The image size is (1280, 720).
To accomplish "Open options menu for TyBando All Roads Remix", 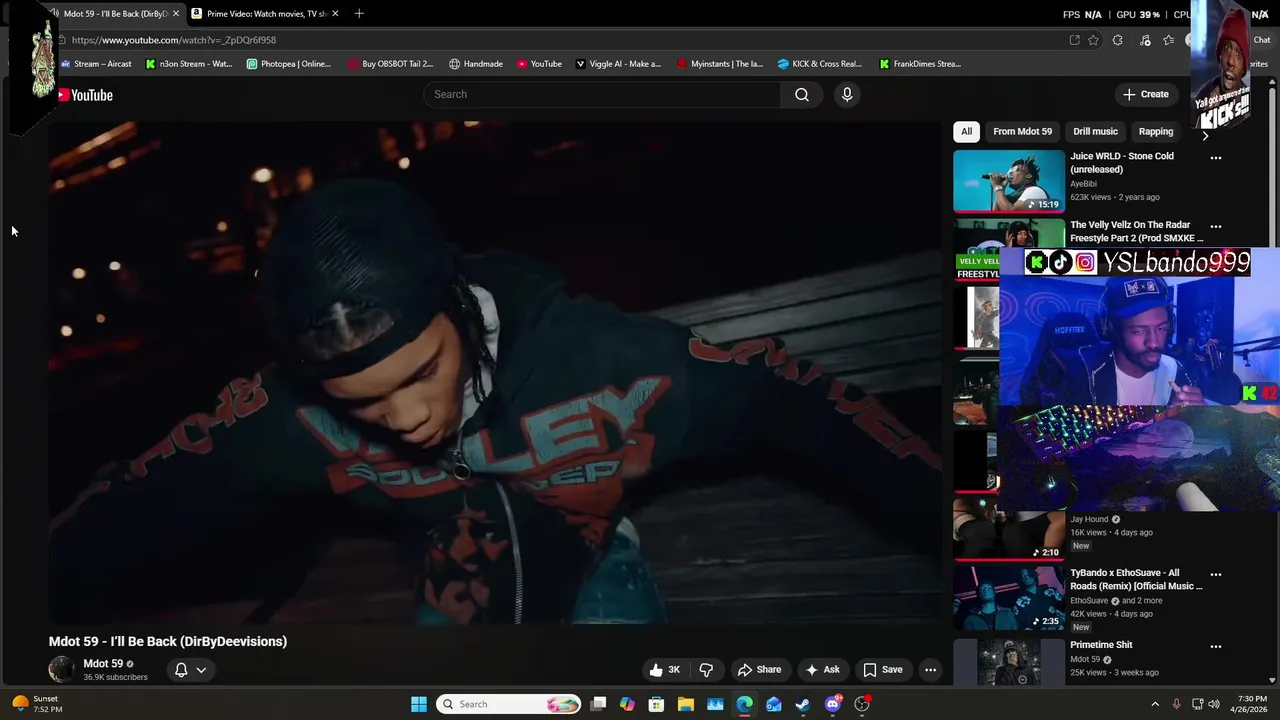I will click(x=1216, y=575).
